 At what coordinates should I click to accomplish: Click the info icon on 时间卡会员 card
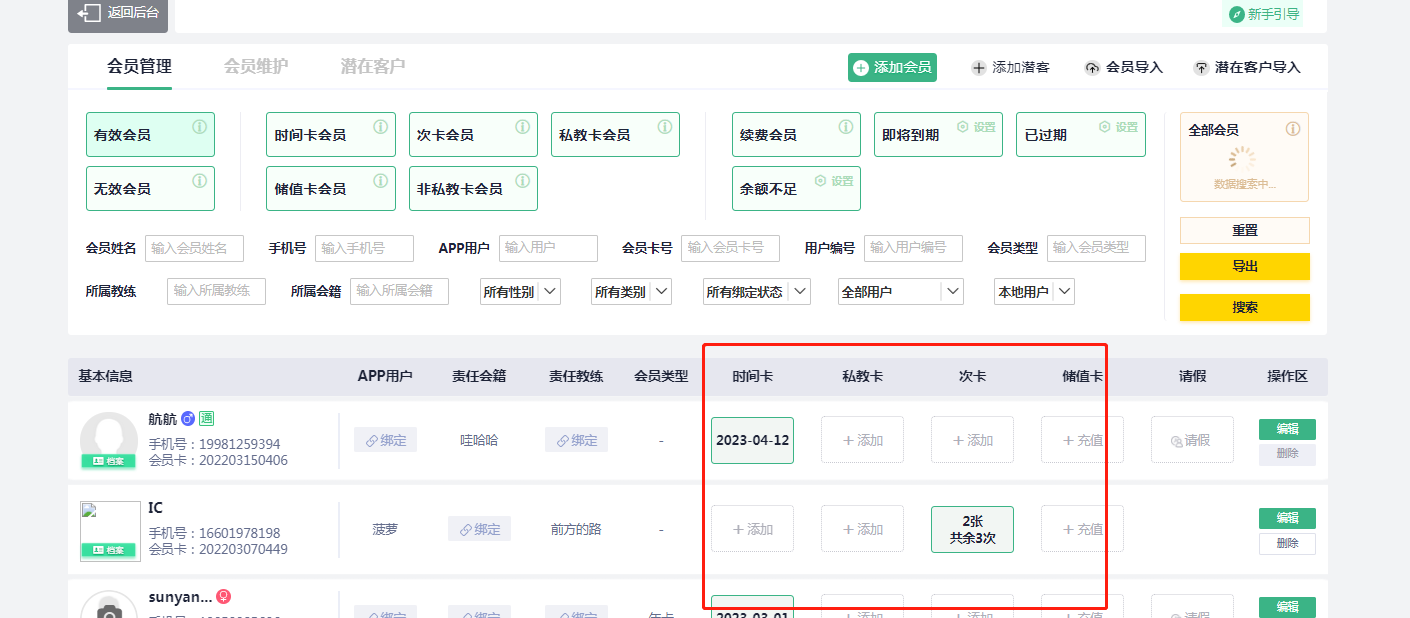pyautogui.click(x=380, y=127)
